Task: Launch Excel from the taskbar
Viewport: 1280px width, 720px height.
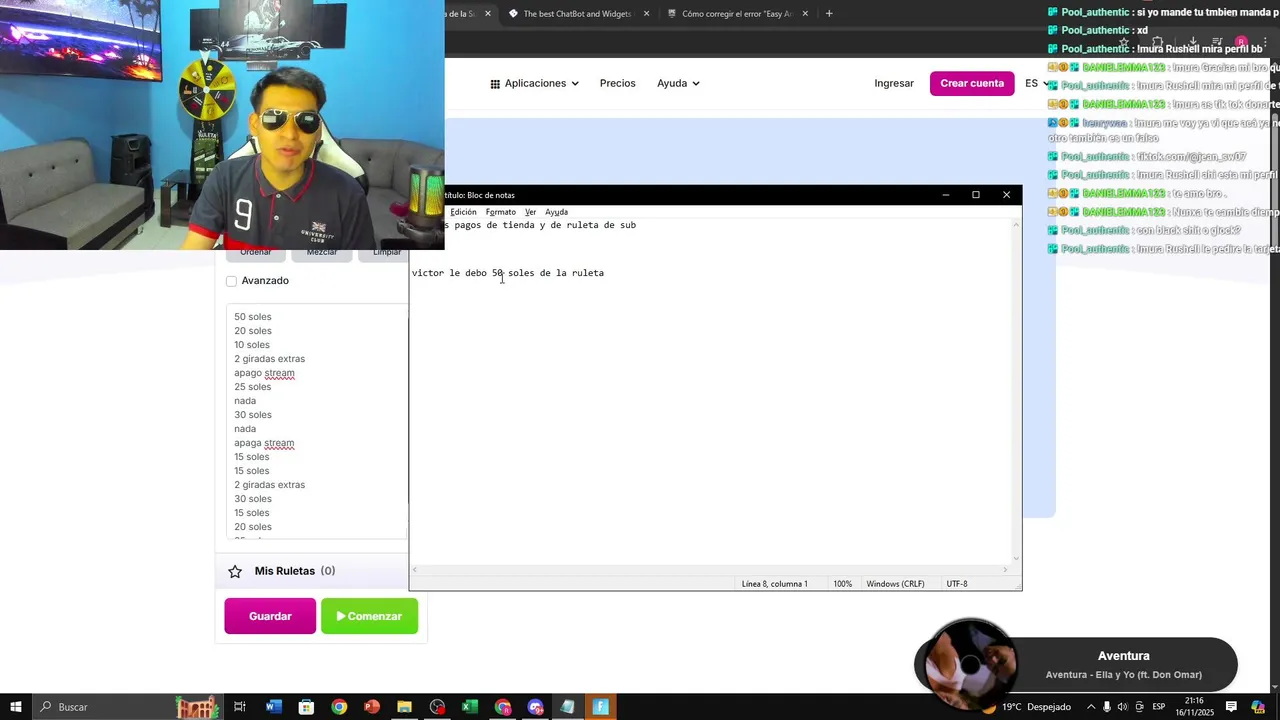Action: coord(470,707)
